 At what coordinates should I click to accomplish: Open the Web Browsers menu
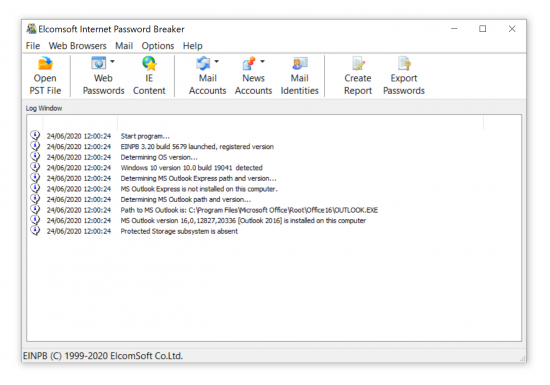pyautogui.click(x=78, y=46)
